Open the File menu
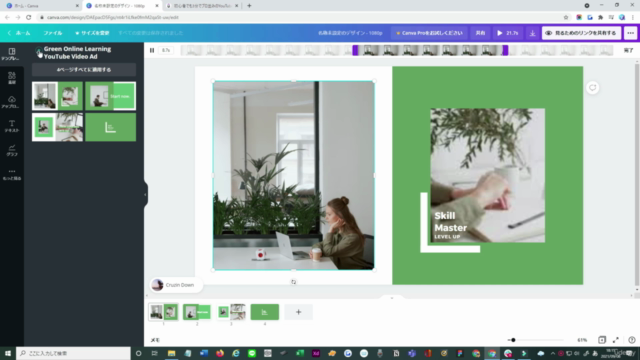Screen dimensions: 640x360 coord(53,33)
